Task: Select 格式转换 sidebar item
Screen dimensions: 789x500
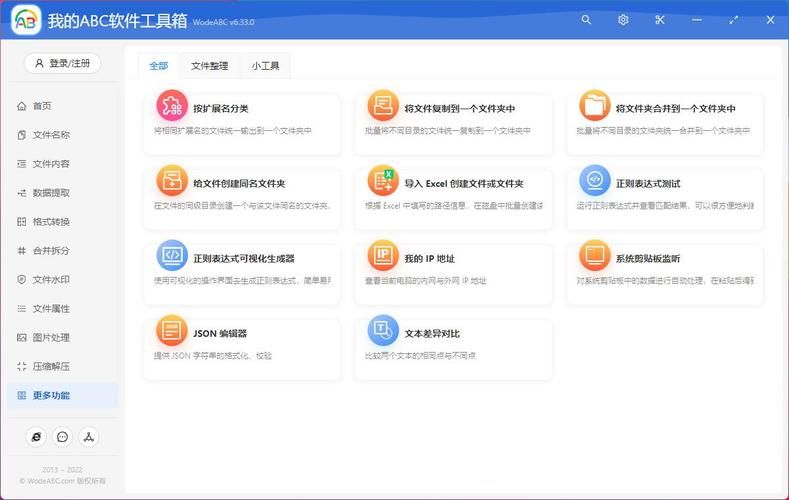Action: point(62,221)
